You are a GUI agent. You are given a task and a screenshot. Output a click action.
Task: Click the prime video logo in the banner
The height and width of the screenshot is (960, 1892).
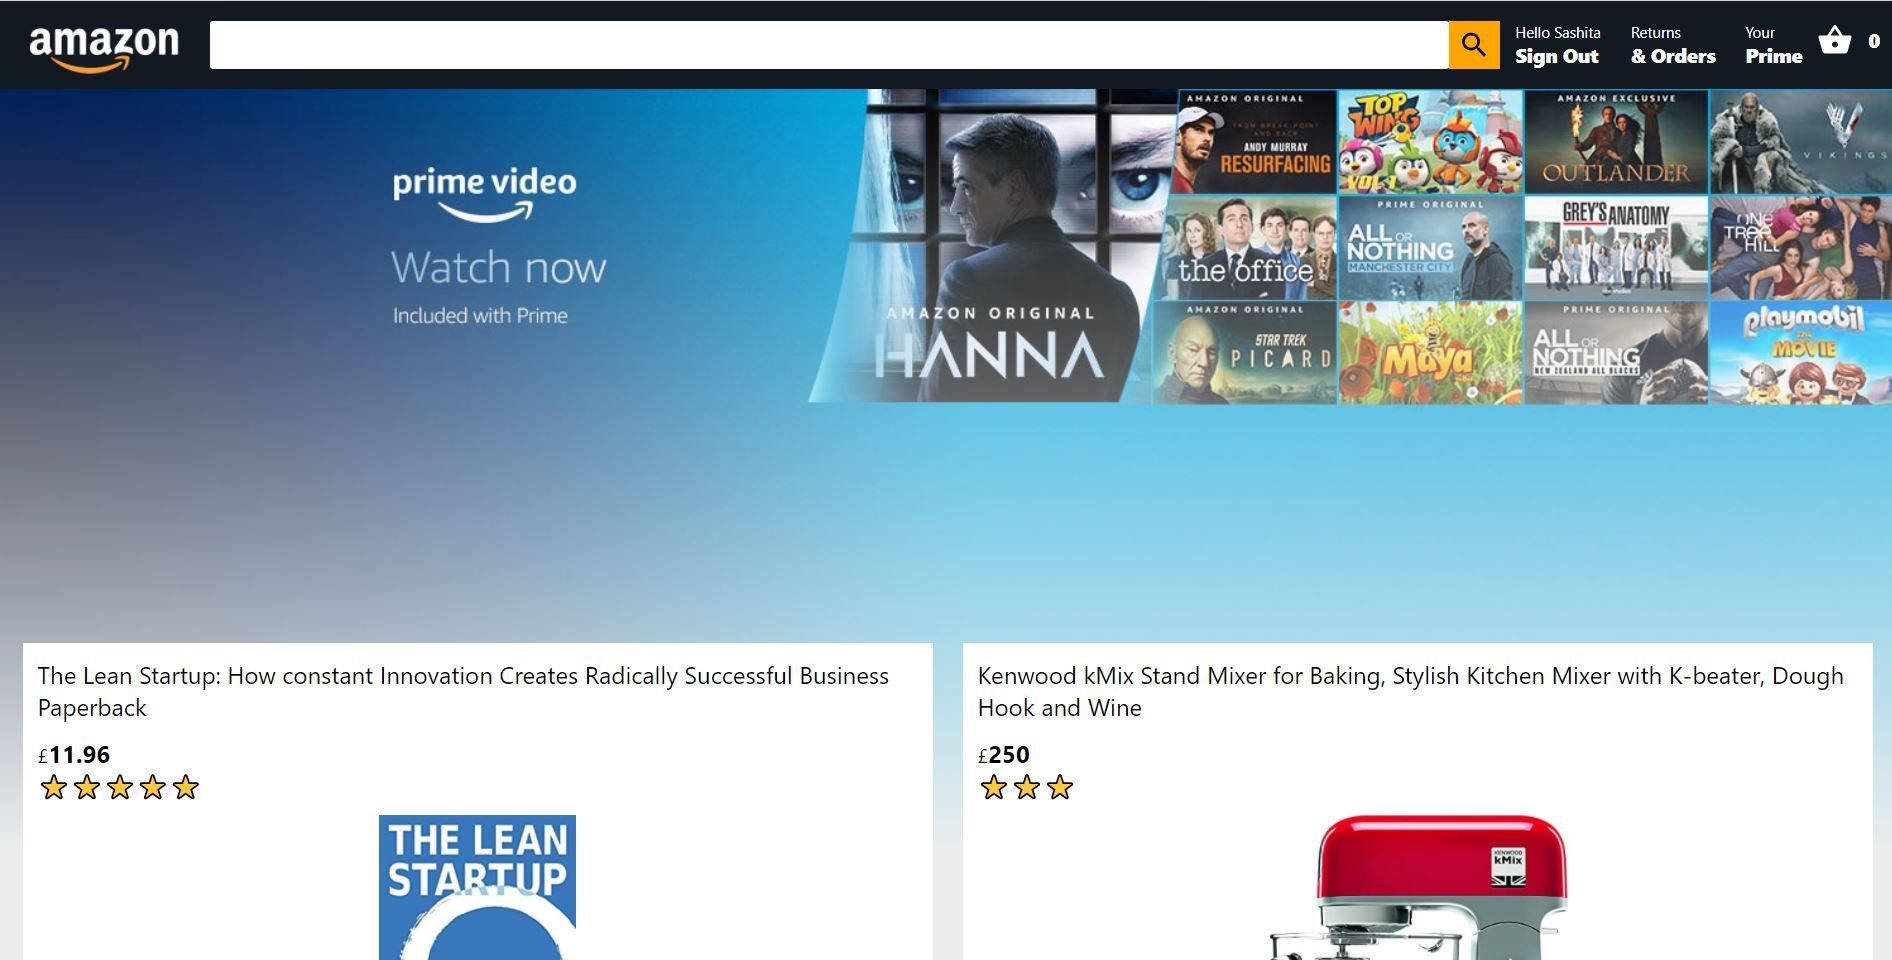485,193
